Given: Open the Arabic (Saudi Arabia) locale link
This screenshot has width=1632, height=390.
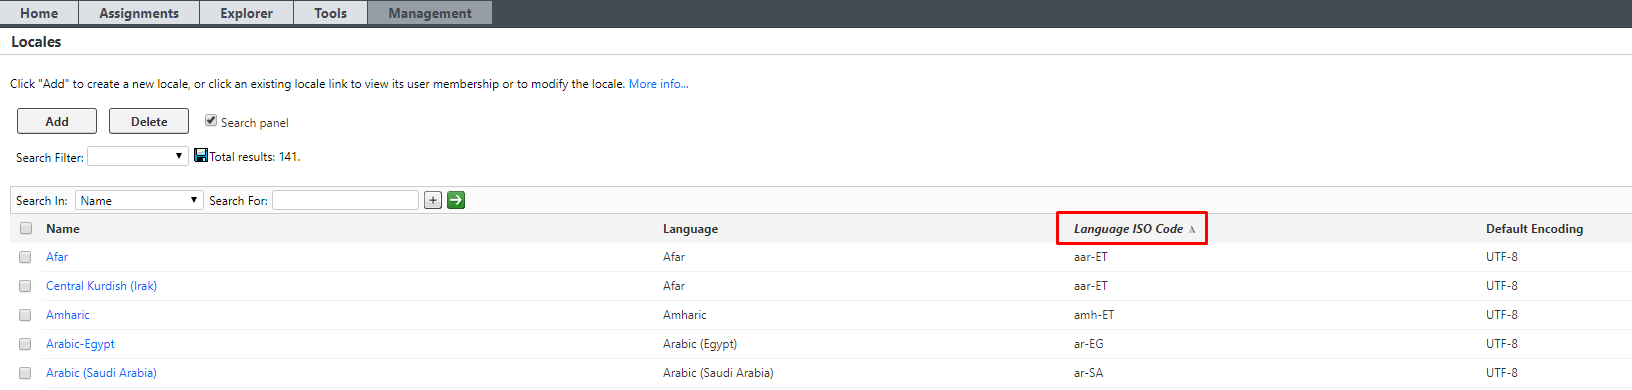Looking at the screenshot, I should coord(101,373).
